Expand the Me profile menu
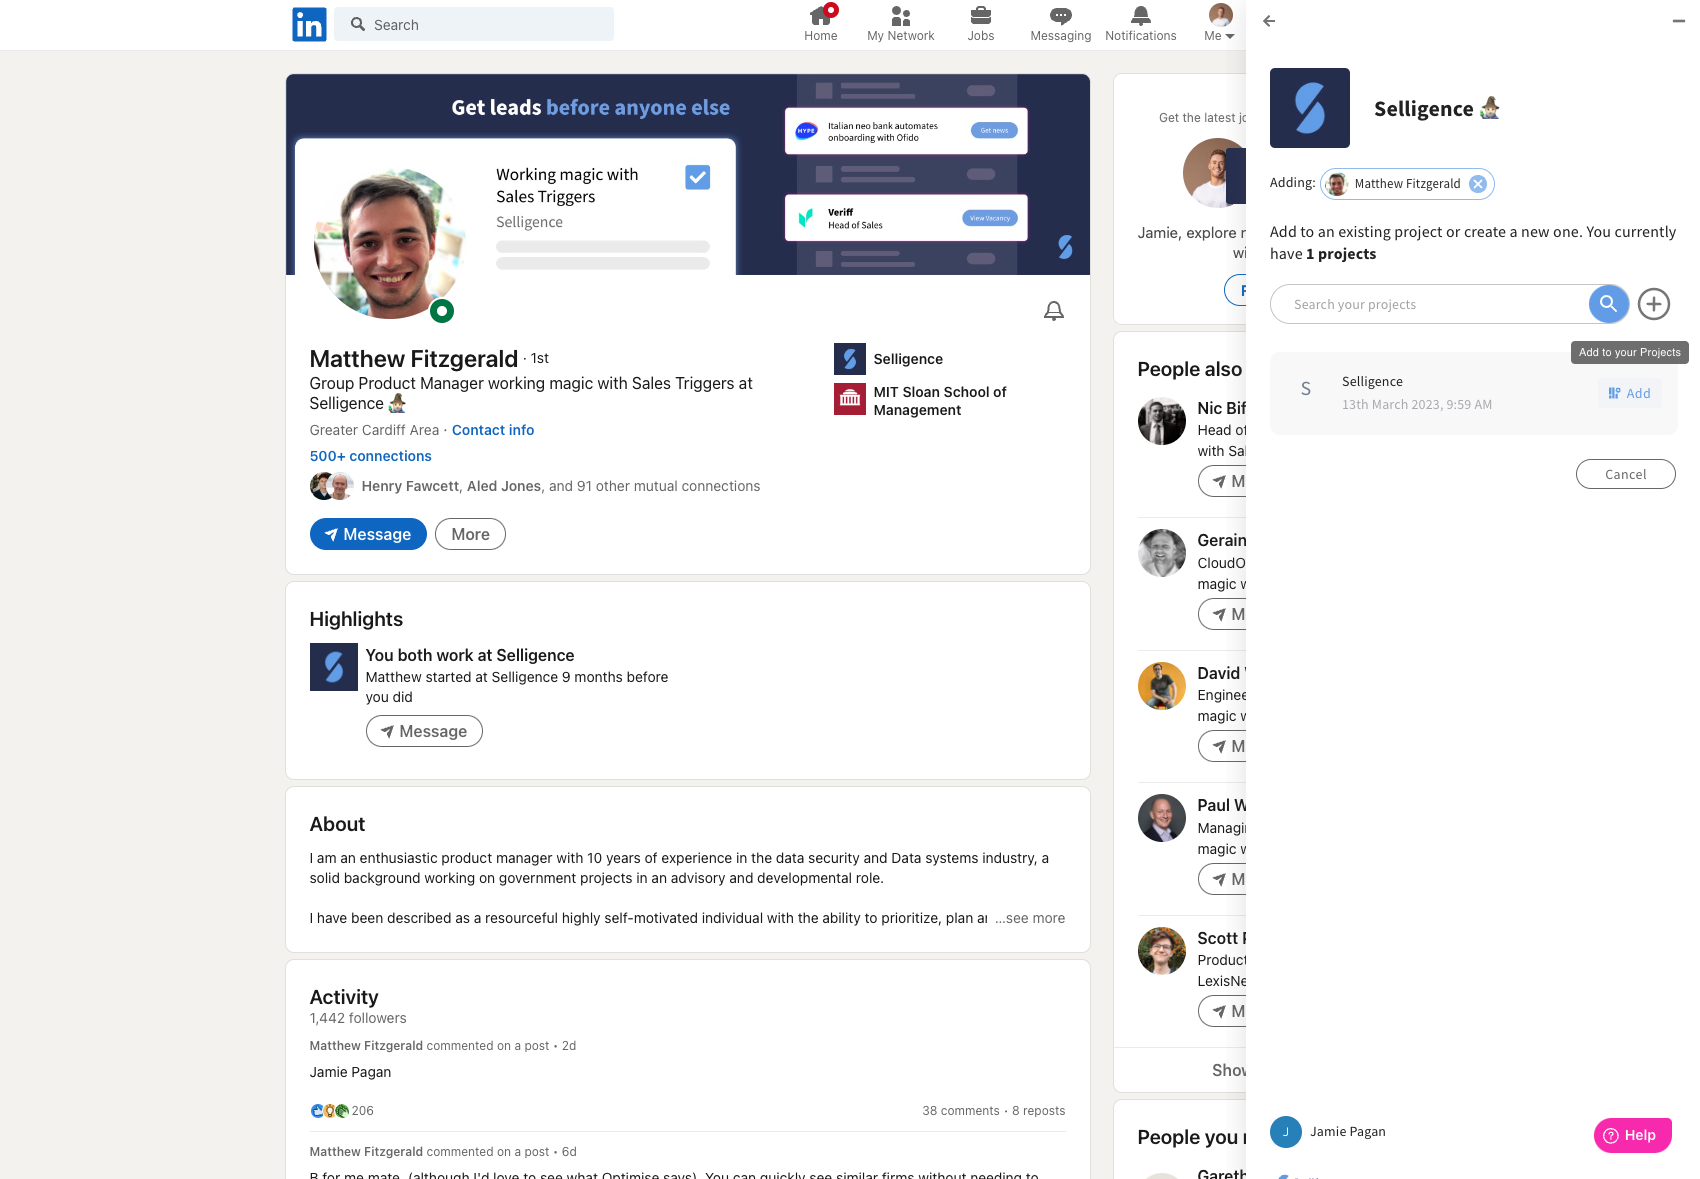This screenshot has width=1700, height=1179. pyautogui.click(x=1220, y=24)
